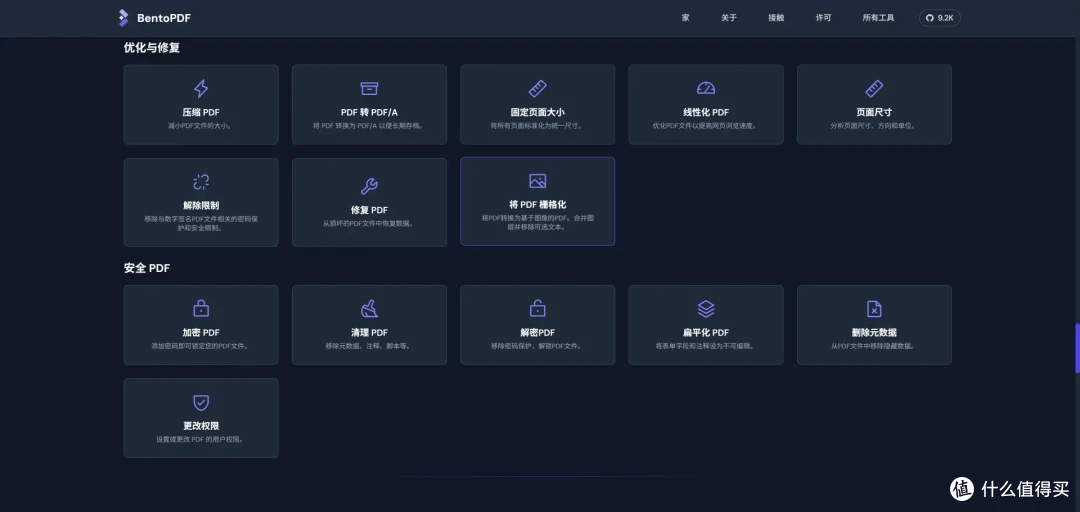The height and width of the screenshot is (512, 1080).
Task: Select the 线性化 PDF tool title
Action: pos(706,112)
